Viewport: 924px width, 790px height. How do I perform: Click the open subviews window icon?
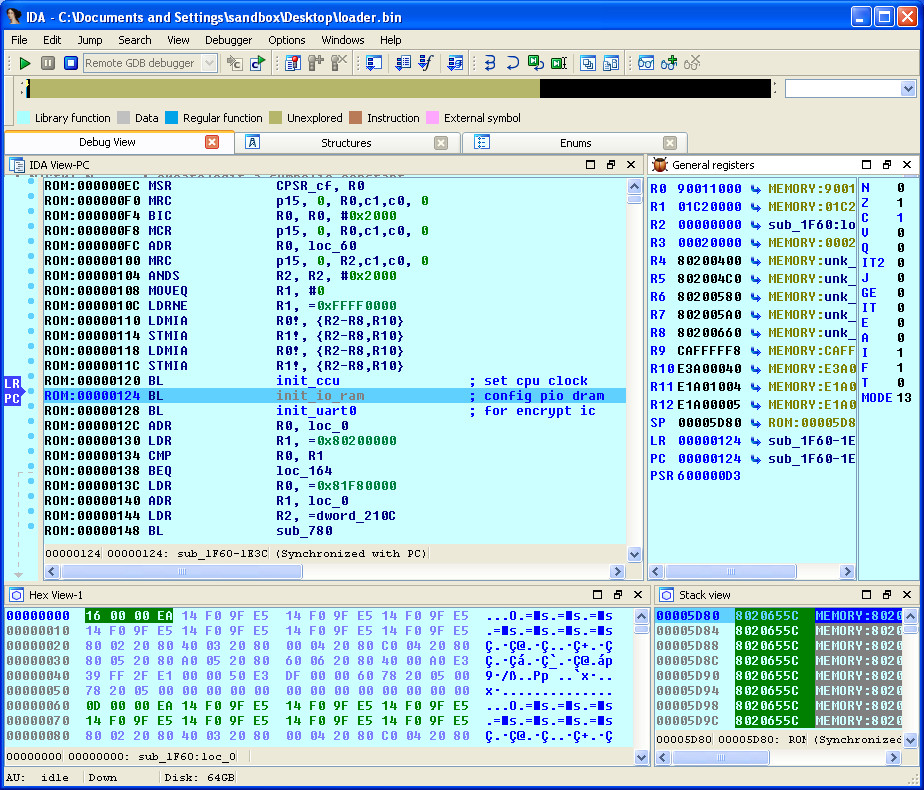pos(588,63)
